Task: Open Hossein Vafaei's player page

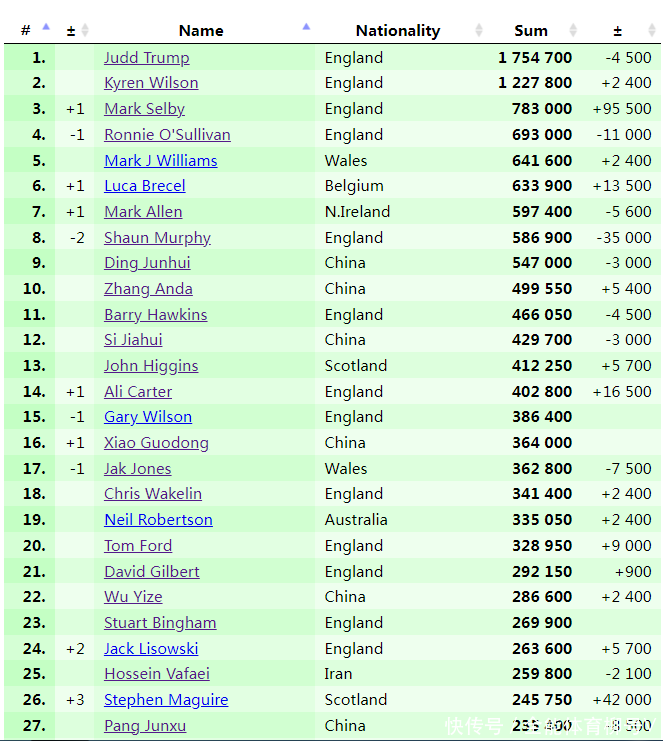Action: [157, 674]
